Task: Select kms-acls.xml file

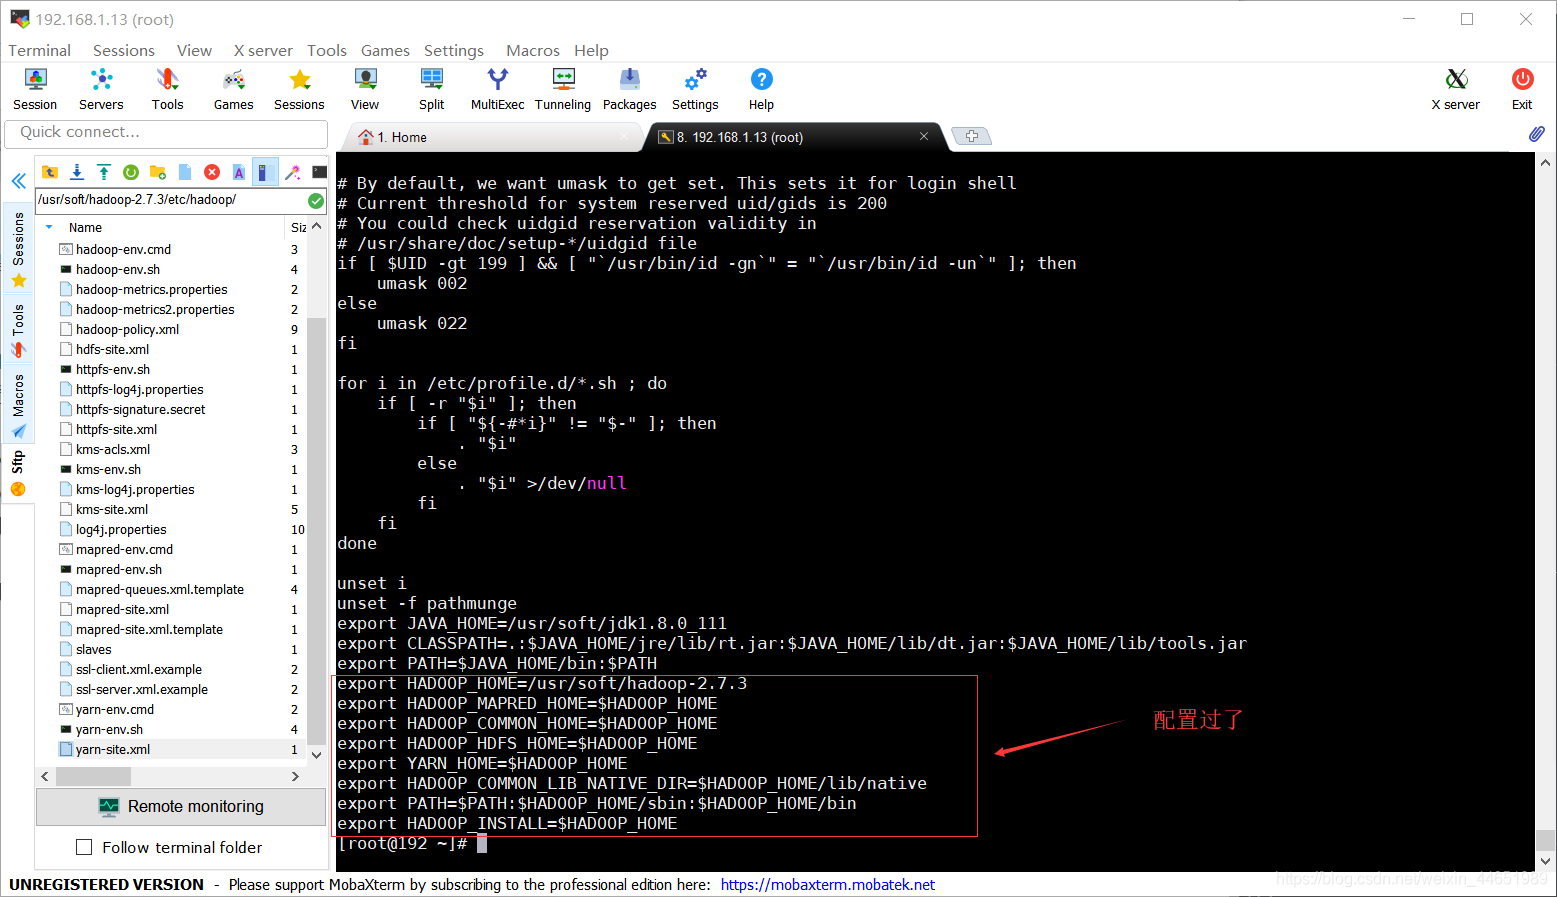Action: coord(113,449)
